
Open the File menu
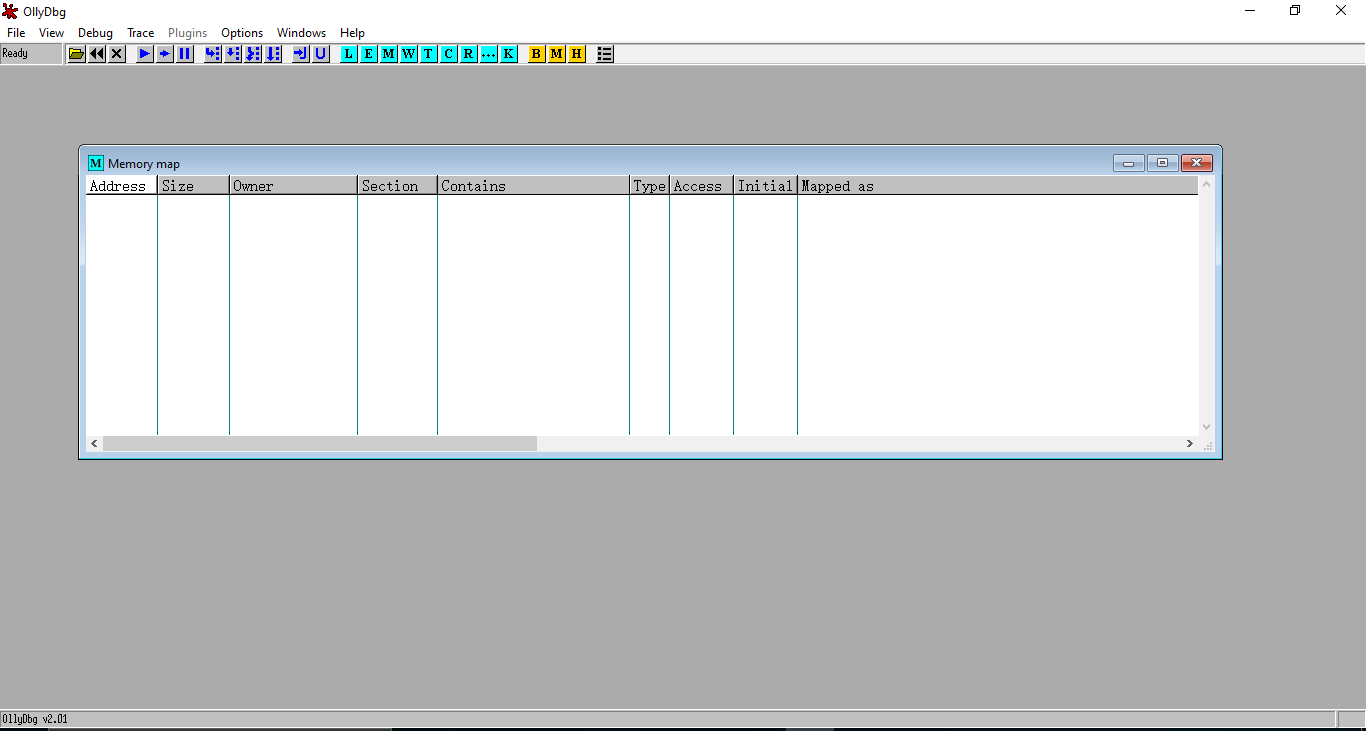(16, 33)
